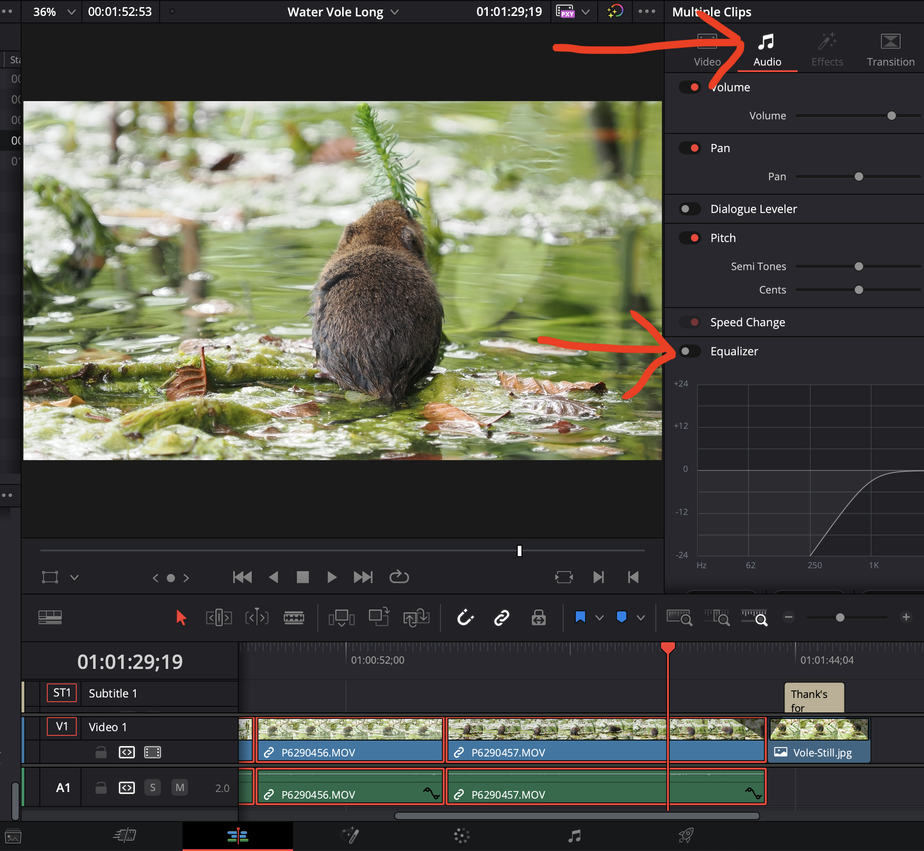The width and height of the screenshot is (924, 851).
Task: Toggle linked selection chain icon
Action: pos(502,618)
